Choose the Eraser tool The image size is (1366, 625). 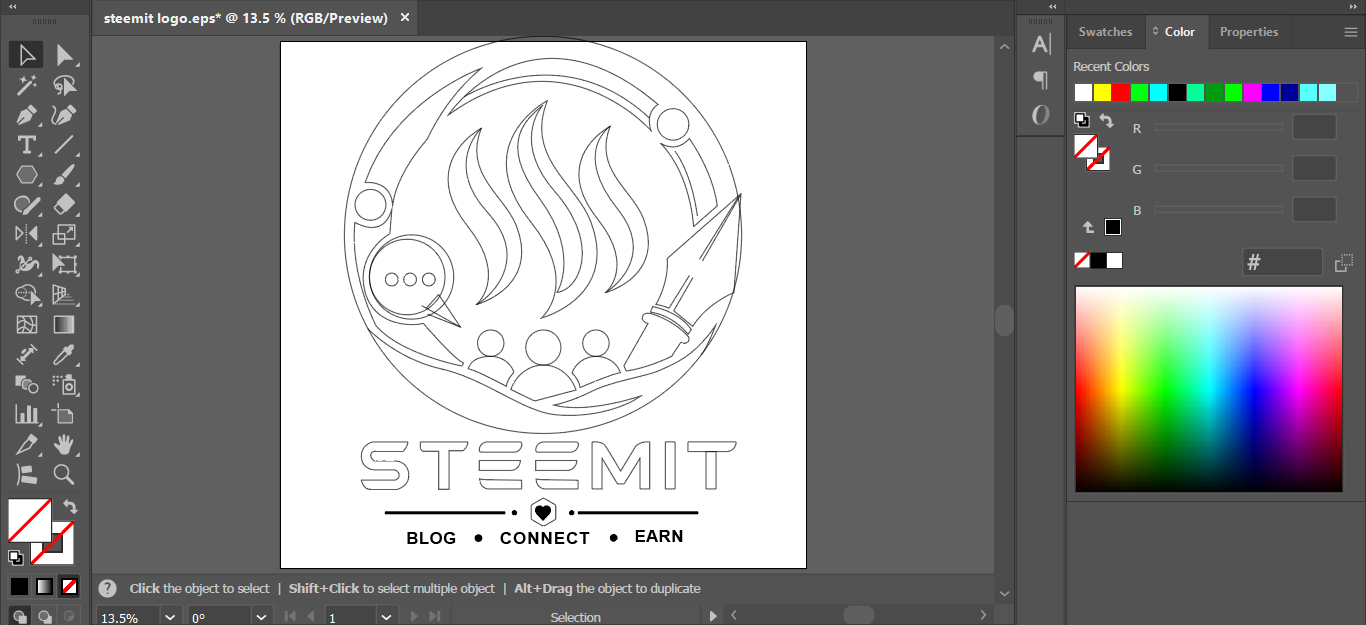point(65,205)
